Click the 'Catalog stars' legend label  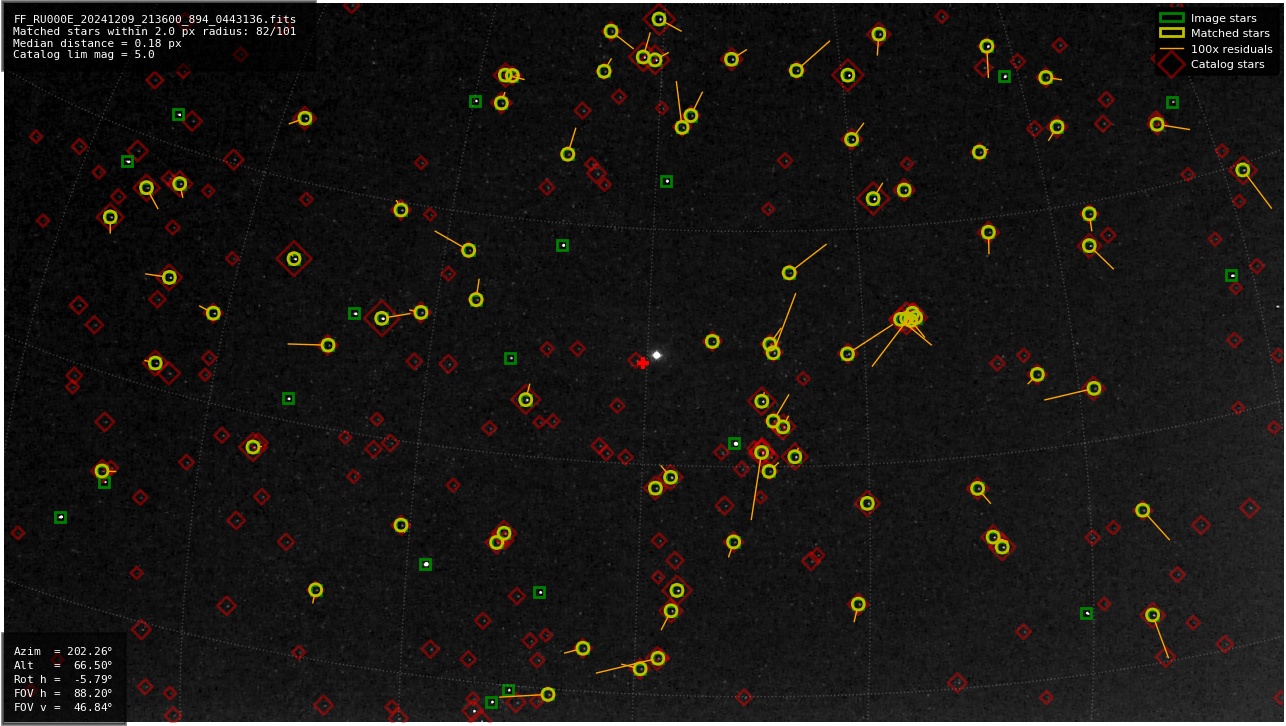pyautogui.click(x=1227, y=64)
